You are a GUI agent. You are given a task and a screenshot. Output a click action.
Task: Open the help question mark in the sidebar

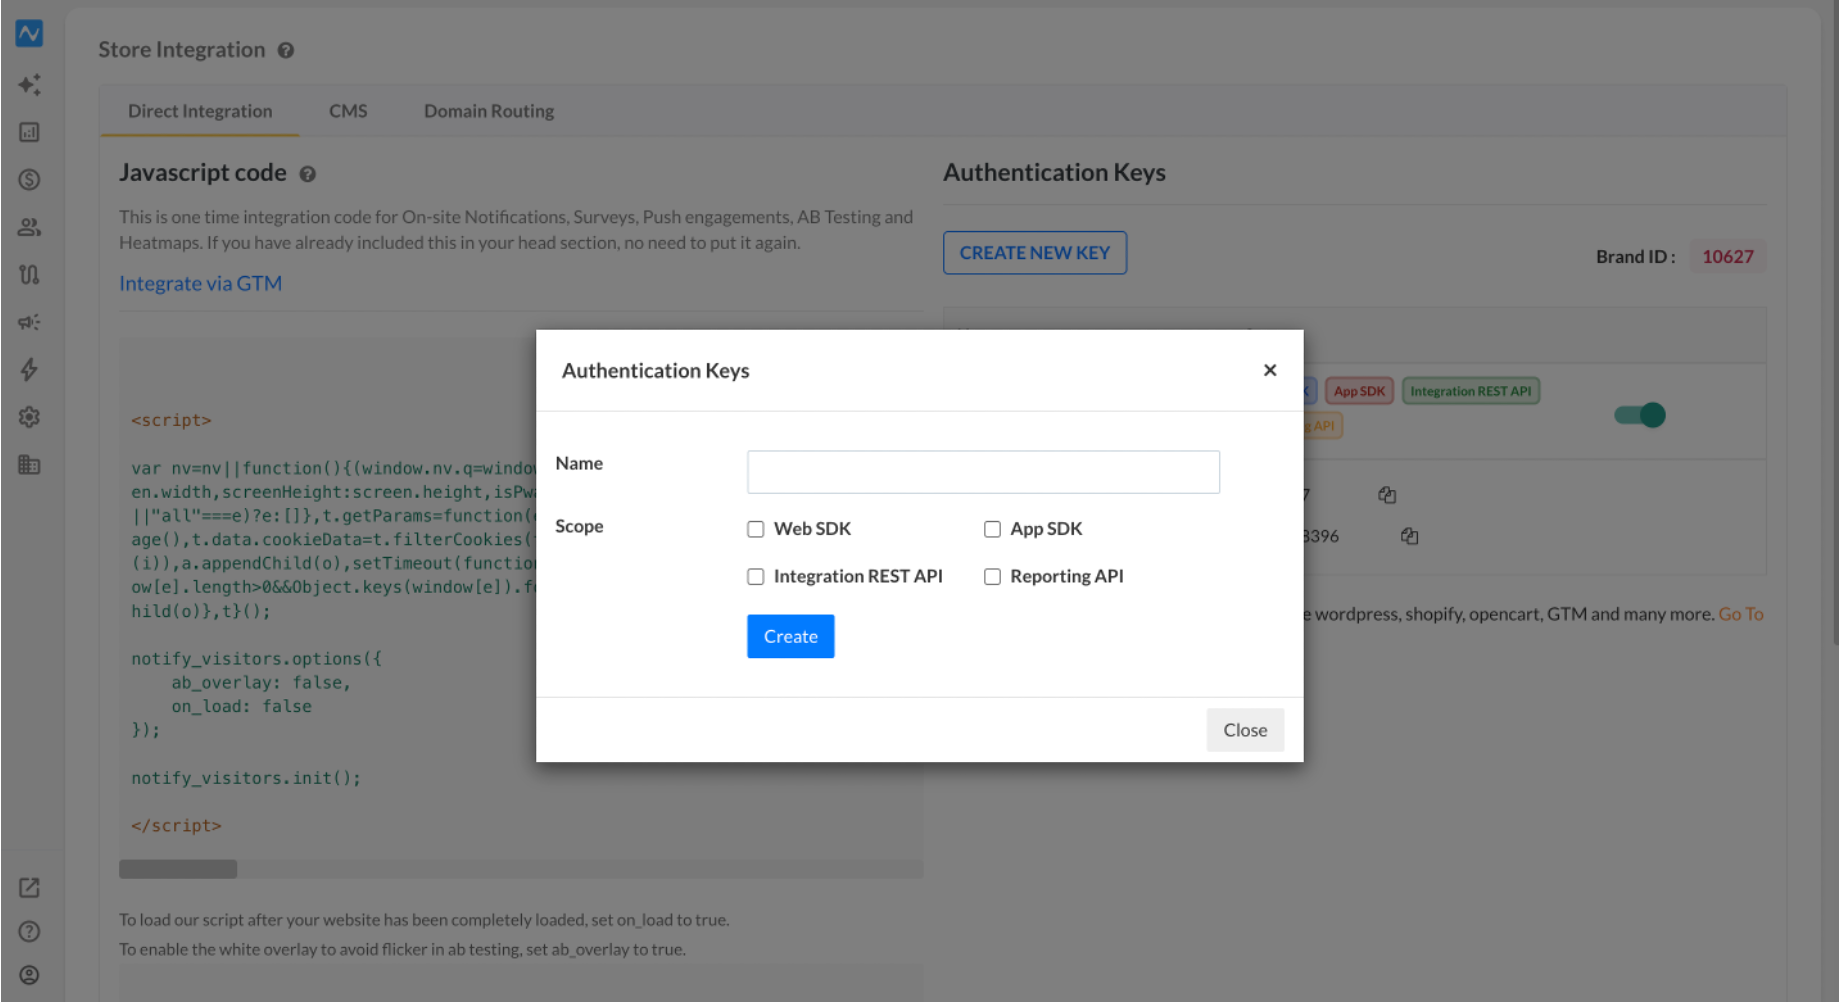pyautogui.click(x=29, y=931)
